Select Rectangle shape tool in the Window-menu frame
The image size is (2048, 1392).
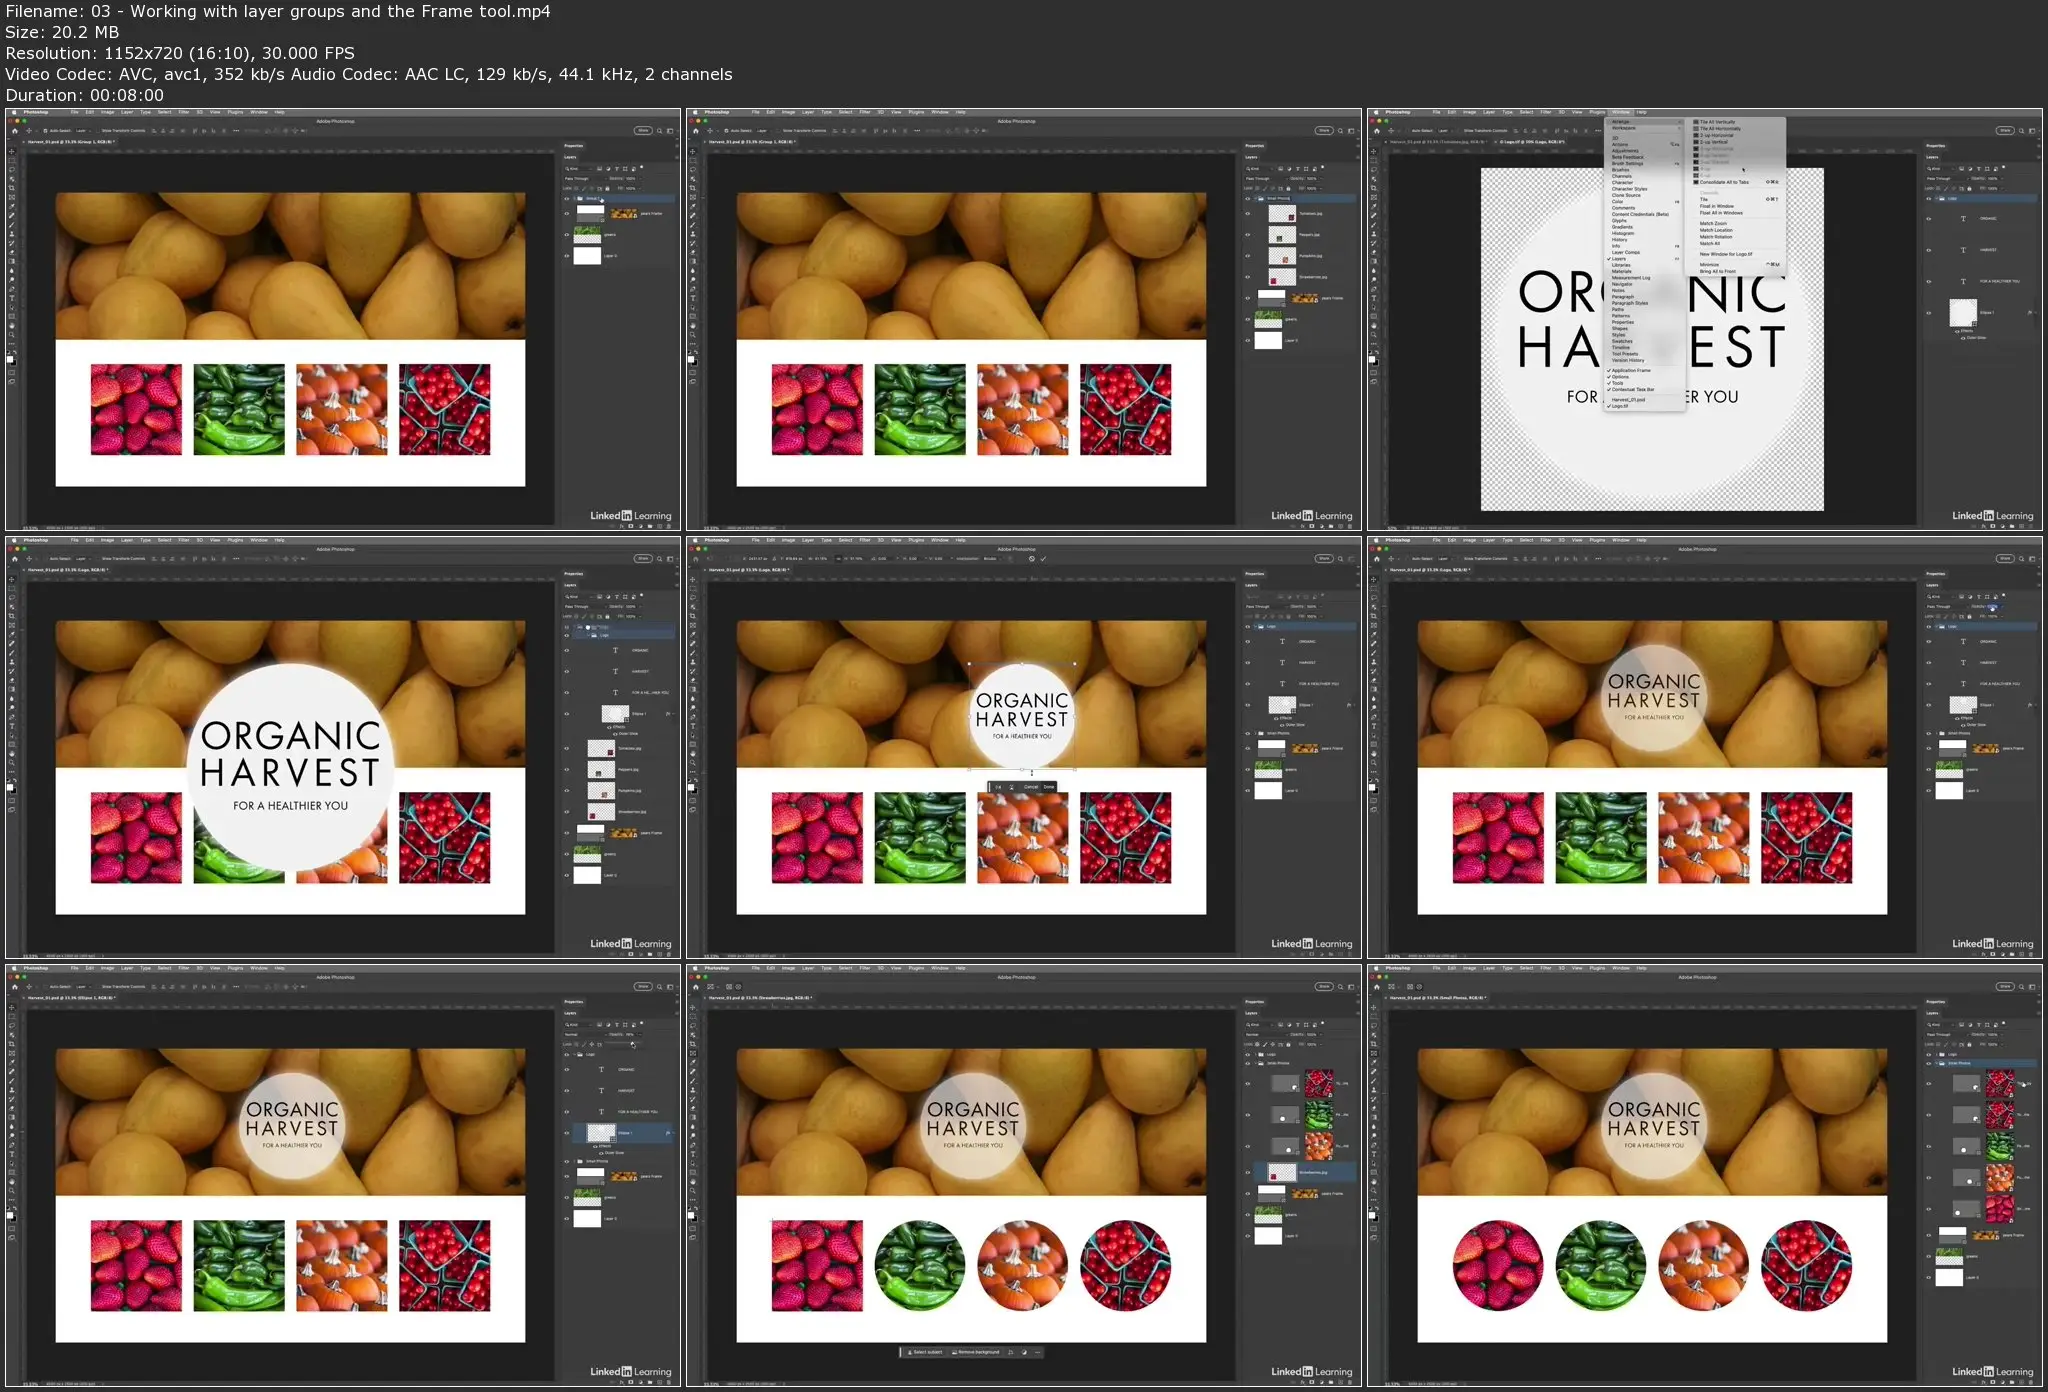[1375, 317]
